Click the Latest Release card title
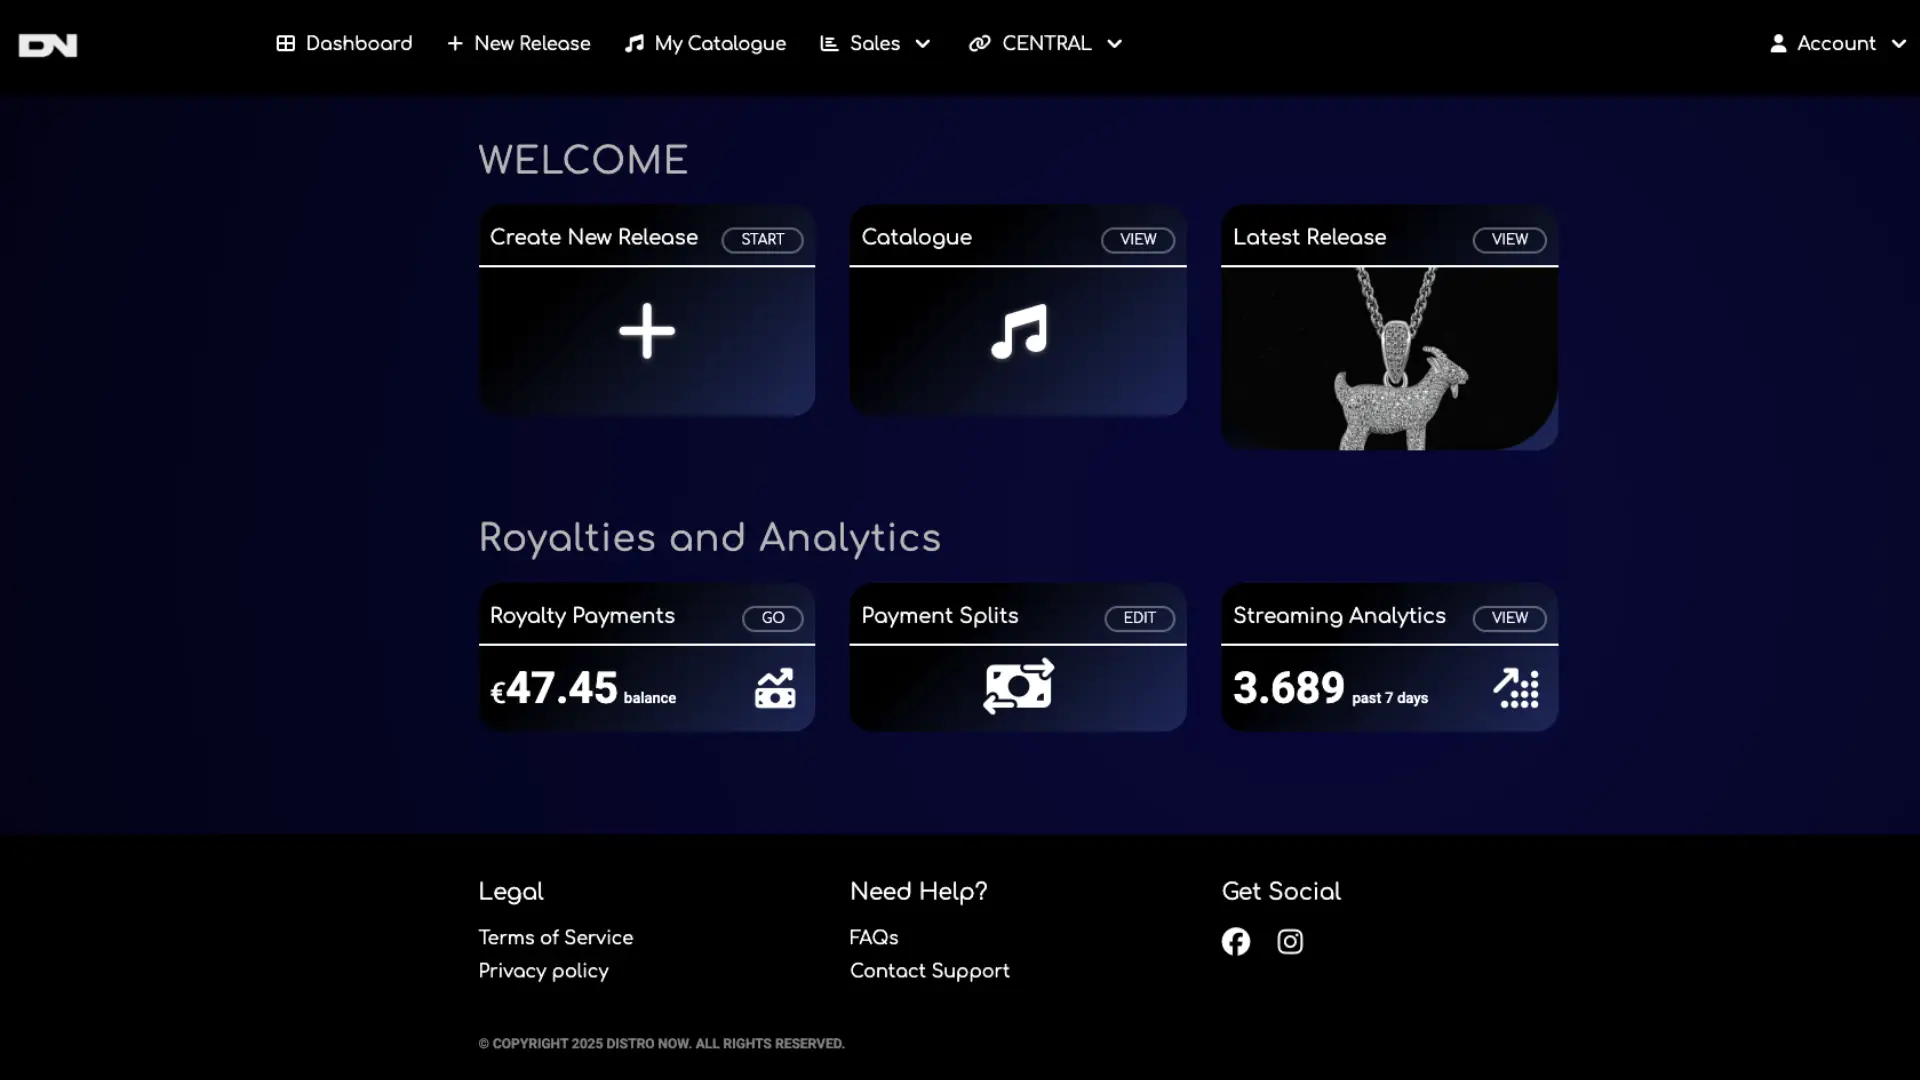The image size is (1920, 1080). [1310, 238]
